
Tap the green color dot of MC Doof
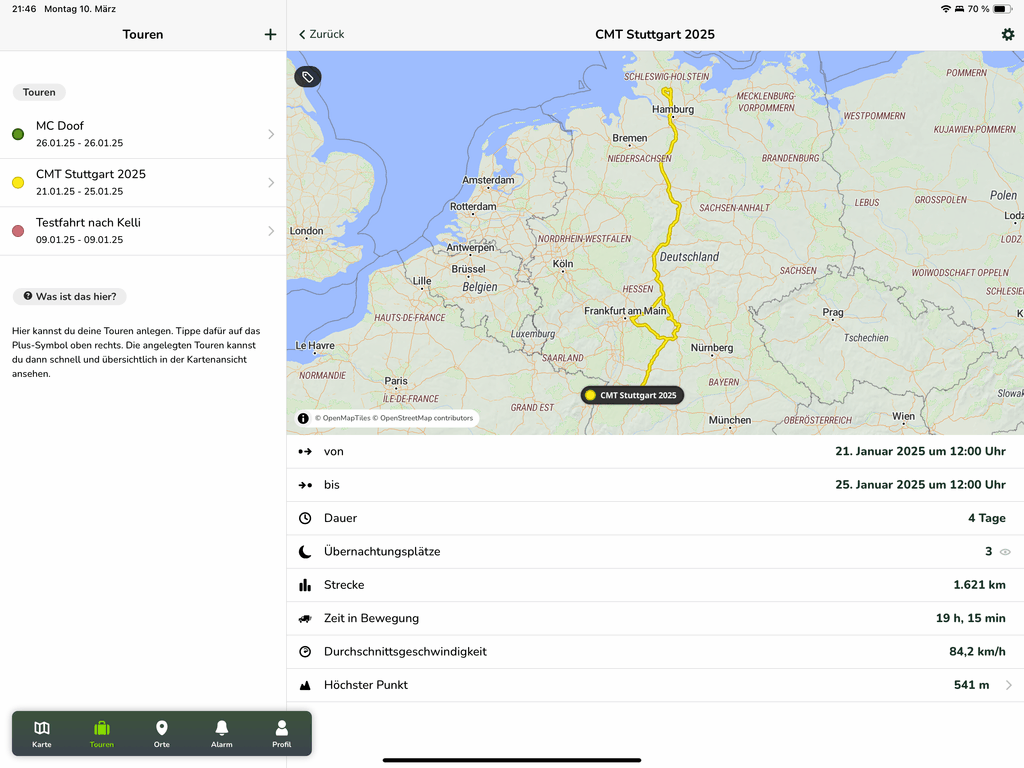(x=18, y=134)
